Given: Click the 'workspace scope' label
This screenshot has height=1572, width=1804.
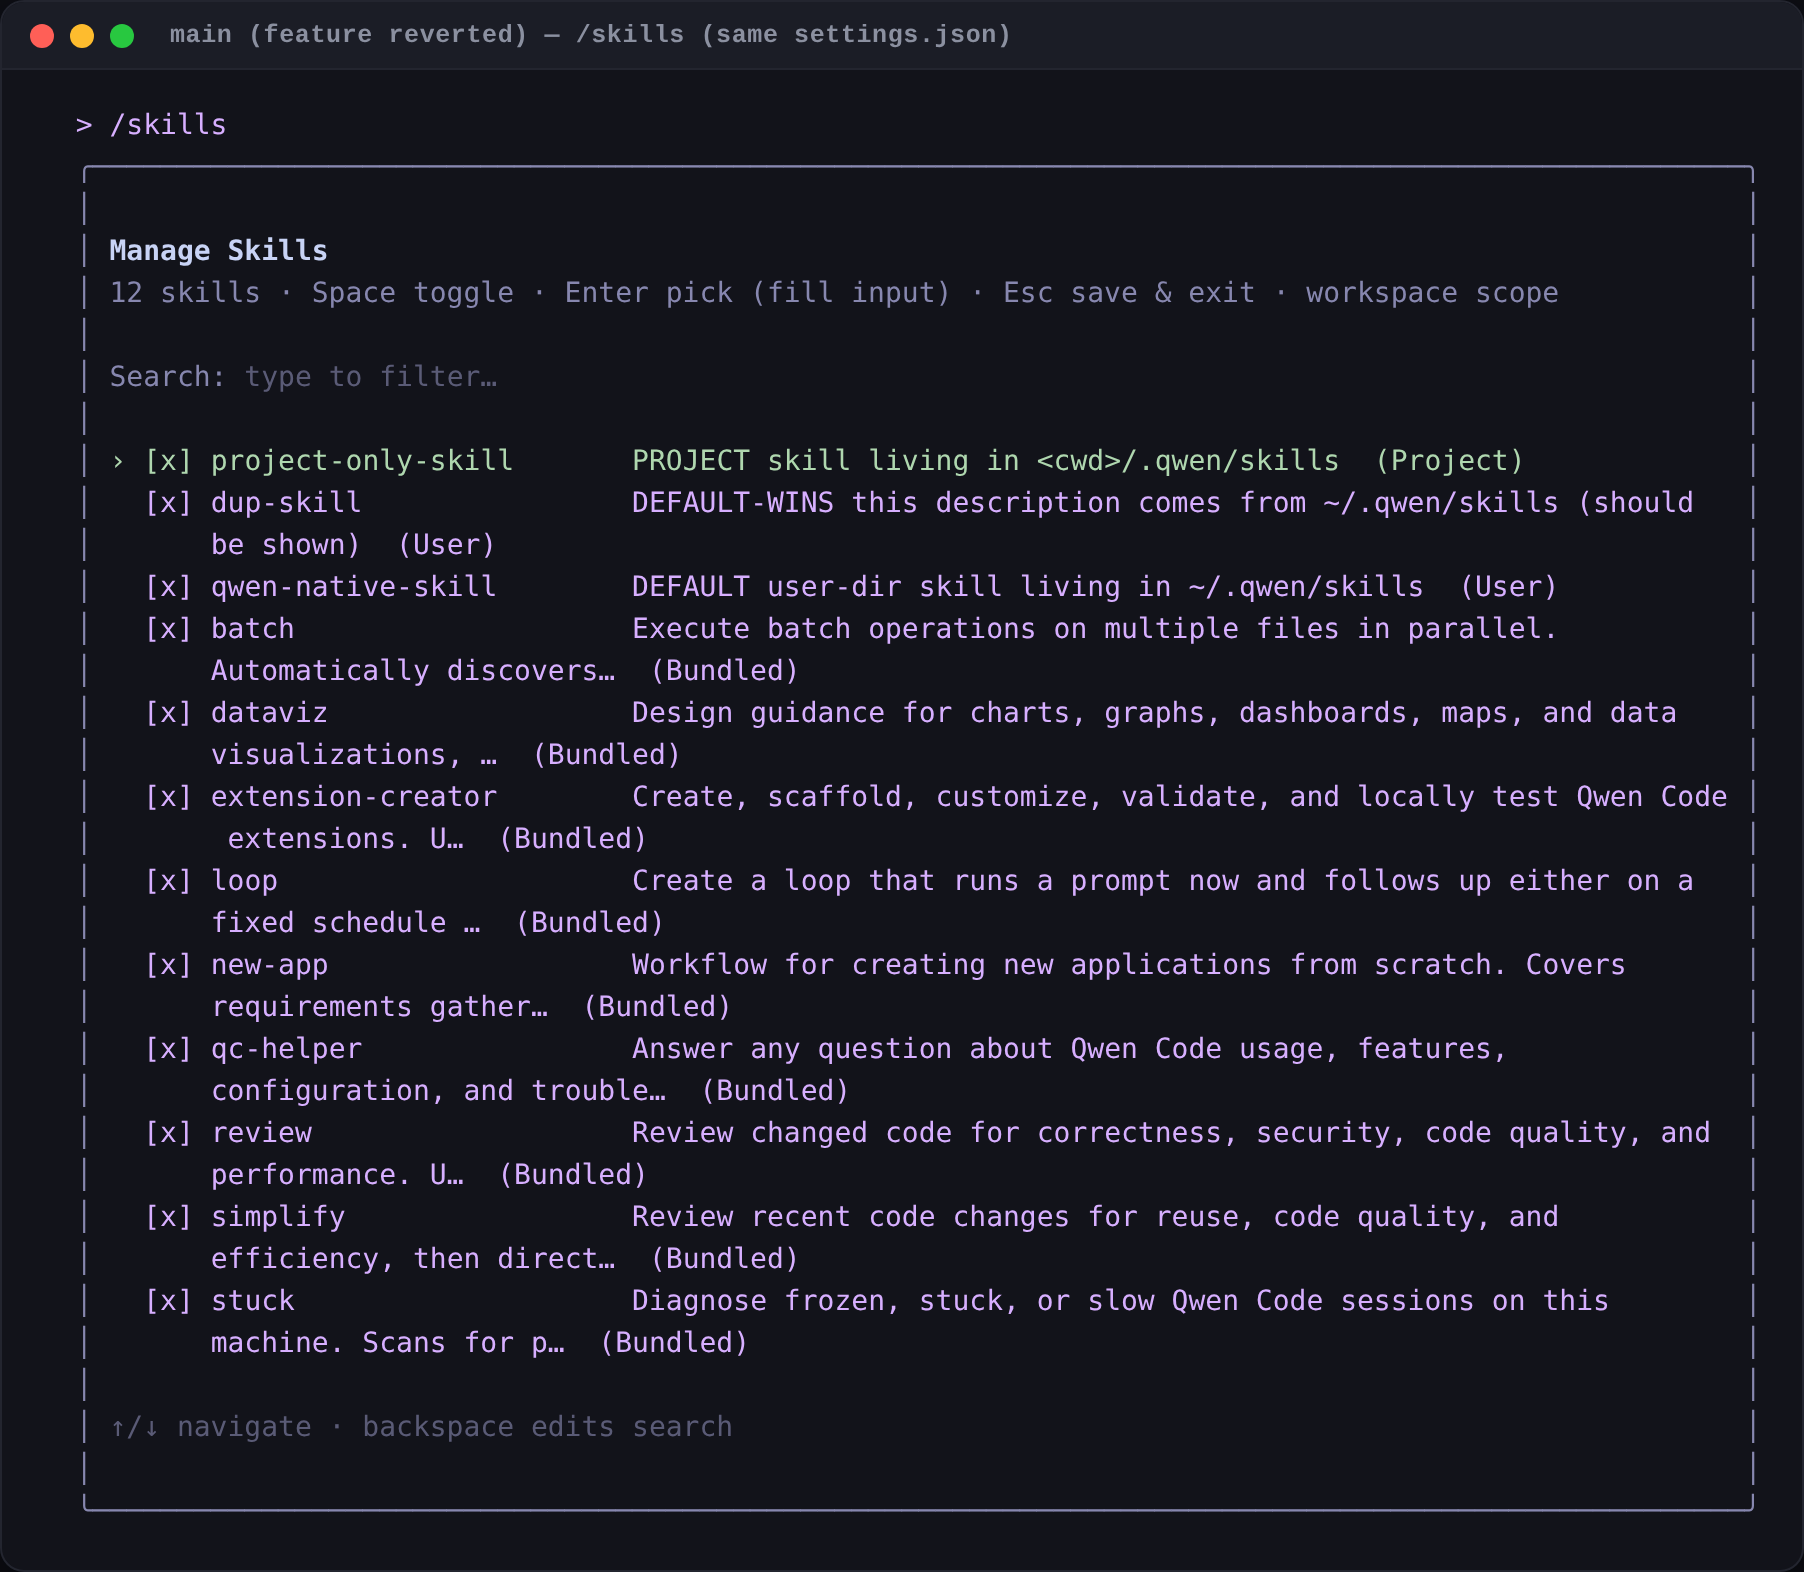Looking at the screenshot, I should point(1432,293).
